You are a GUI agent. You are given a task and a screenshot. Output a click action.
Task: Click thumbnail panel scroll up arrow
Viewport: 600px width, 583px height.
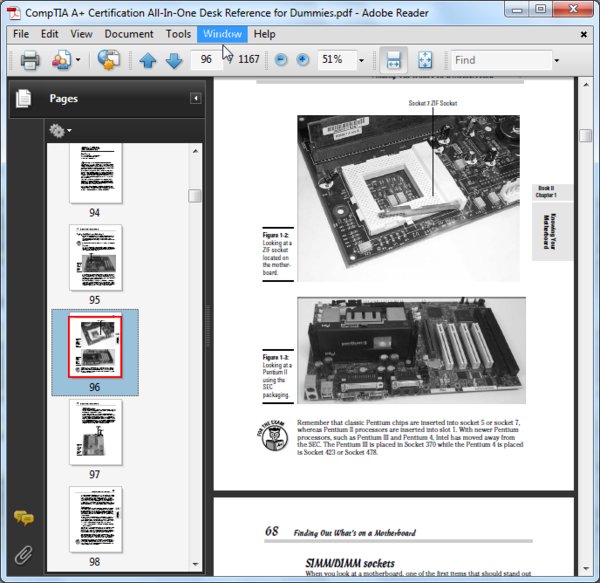pyautogui.click(x=196, y=151)
